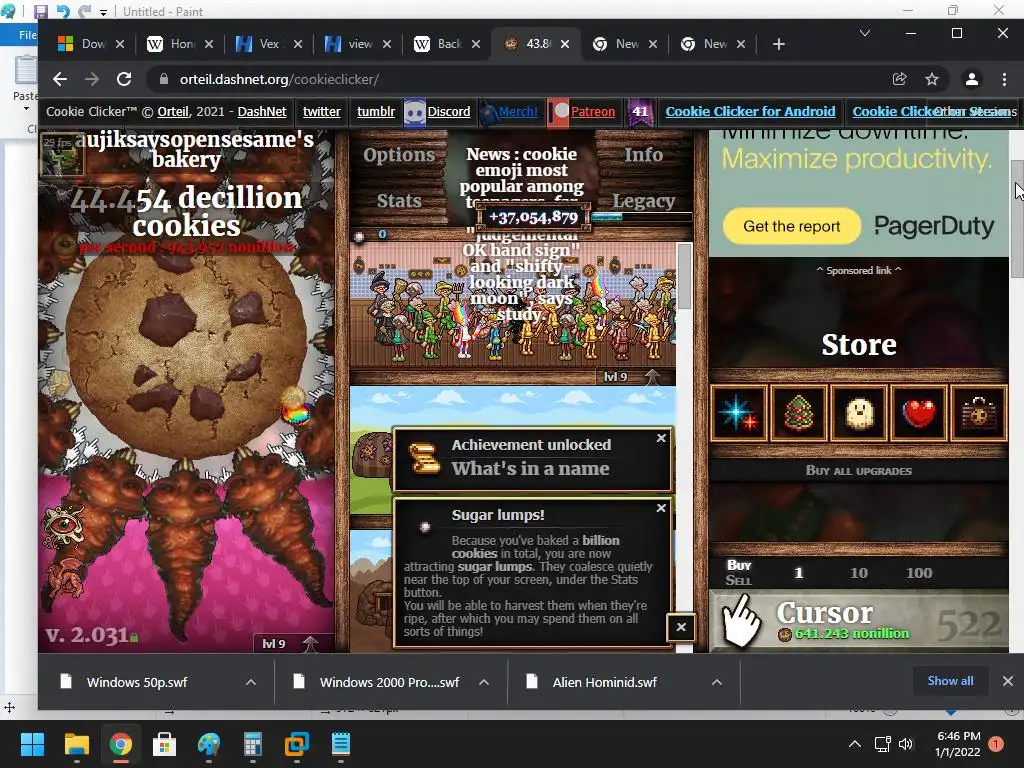Open a new browser tab with plus

point(778,44)
